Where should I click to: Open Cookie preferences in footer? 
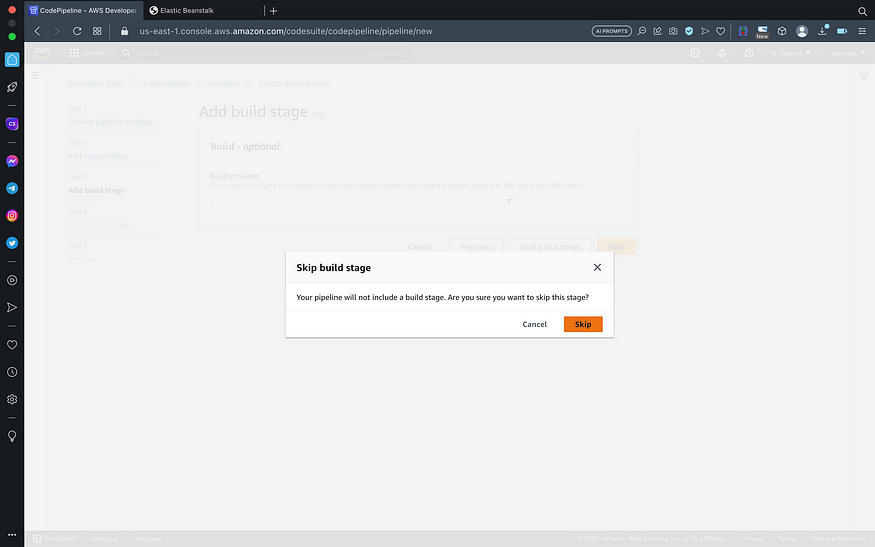[x=838, y=539]
